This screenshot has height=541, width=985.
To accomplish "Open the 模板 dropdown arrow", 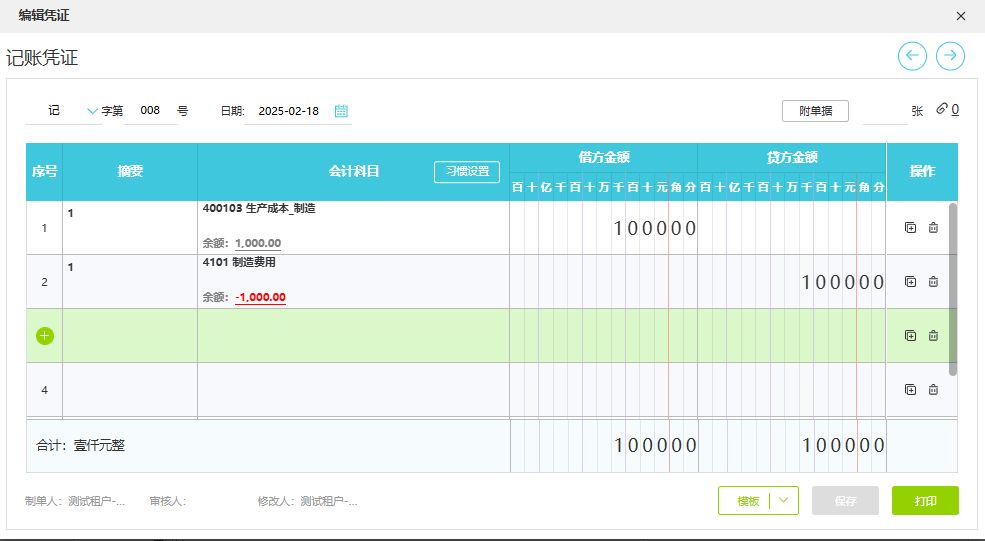I will pyautogui.click(x=784, y=500).
